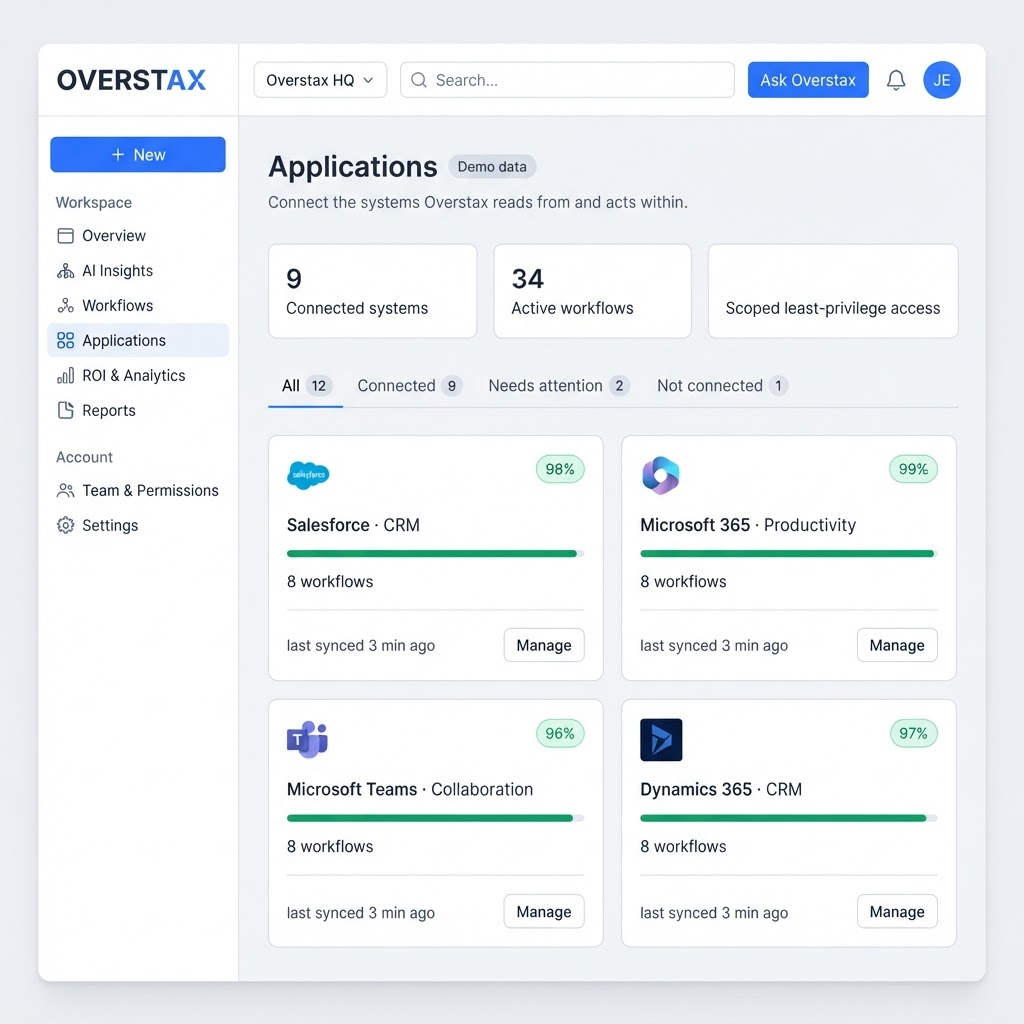Open ROI & Analytics in the sidebar
Screen dimensions: 1024x1024
click(x=138, y=376)
